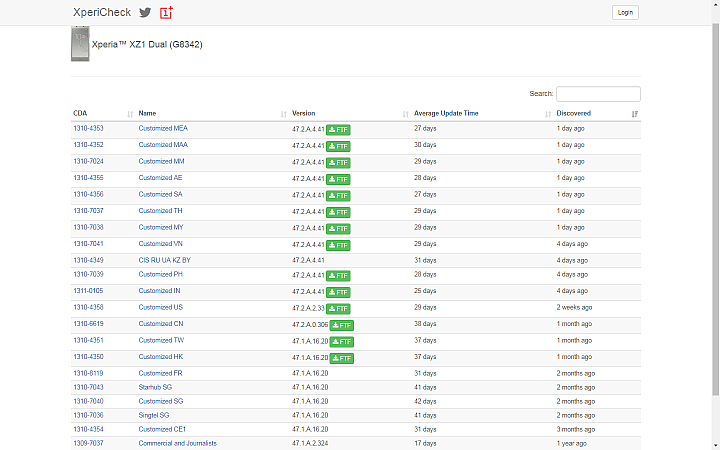Open the Customized MEA name link
Viewport: 720px width, 450px height.
[163, 129]
